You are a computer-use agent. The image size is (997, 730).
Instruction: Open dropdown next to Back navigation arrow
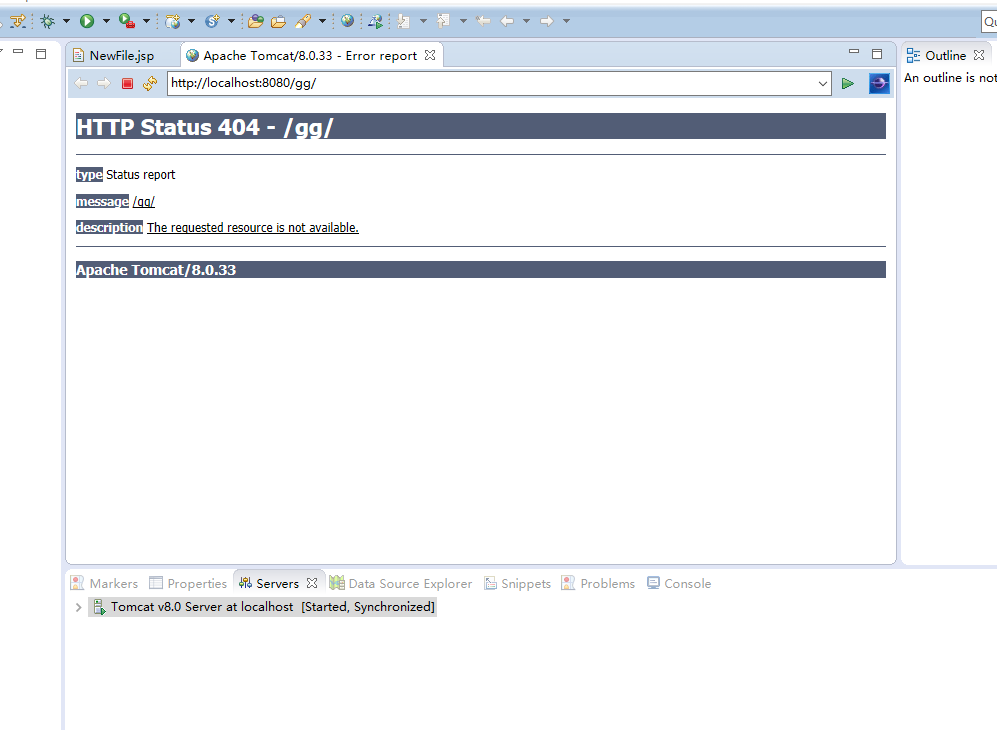[x=526, y=21]
